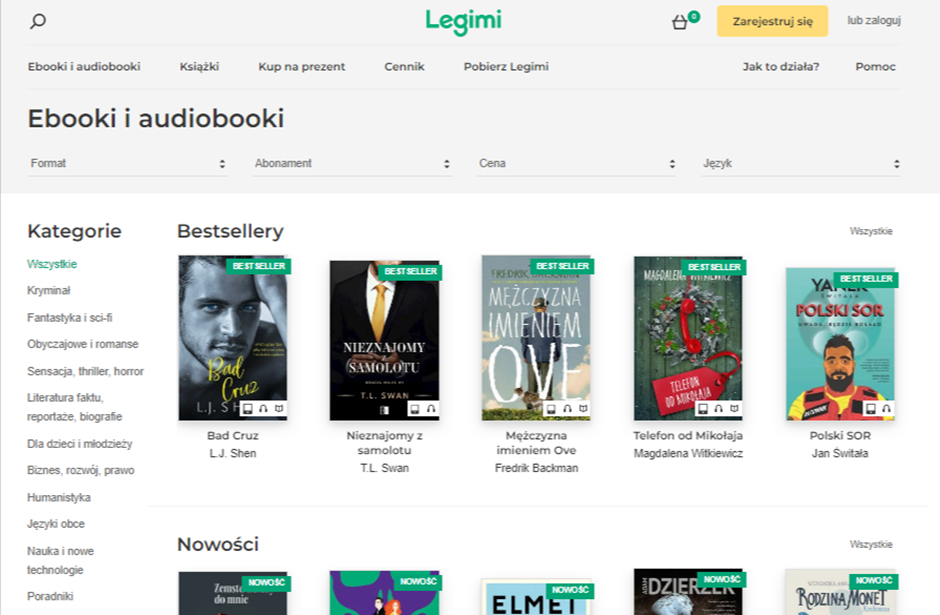
Task: Click the Zarejestruj się button
Action: click(x=772, y=21)
